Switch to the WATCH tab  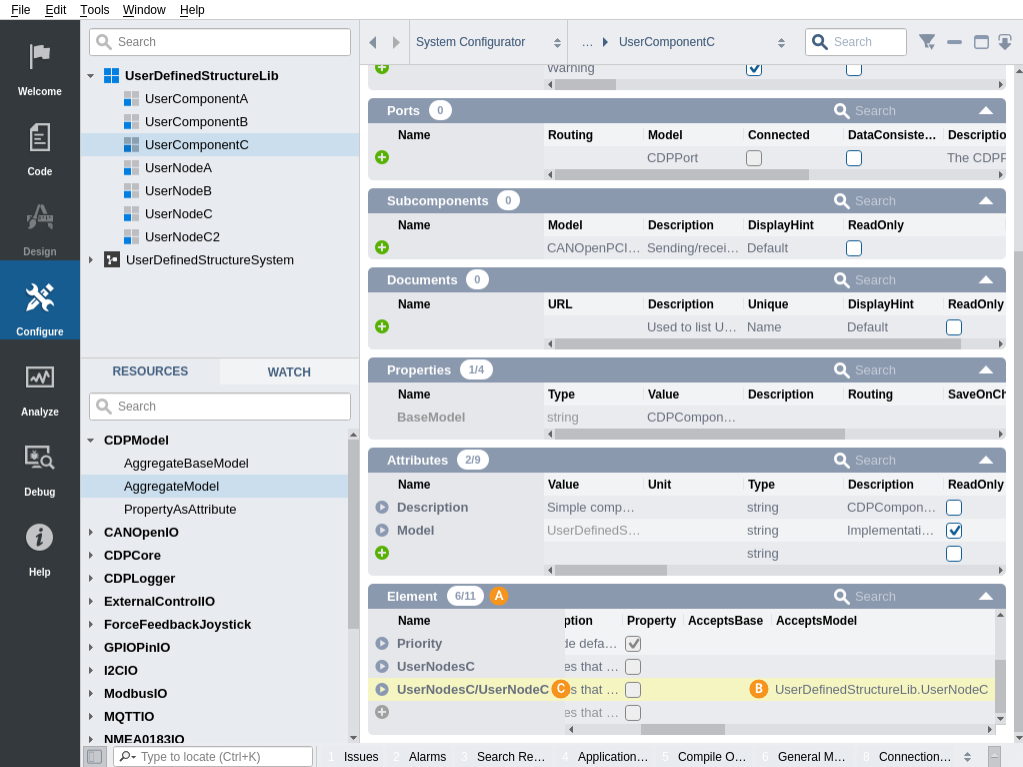289,372
